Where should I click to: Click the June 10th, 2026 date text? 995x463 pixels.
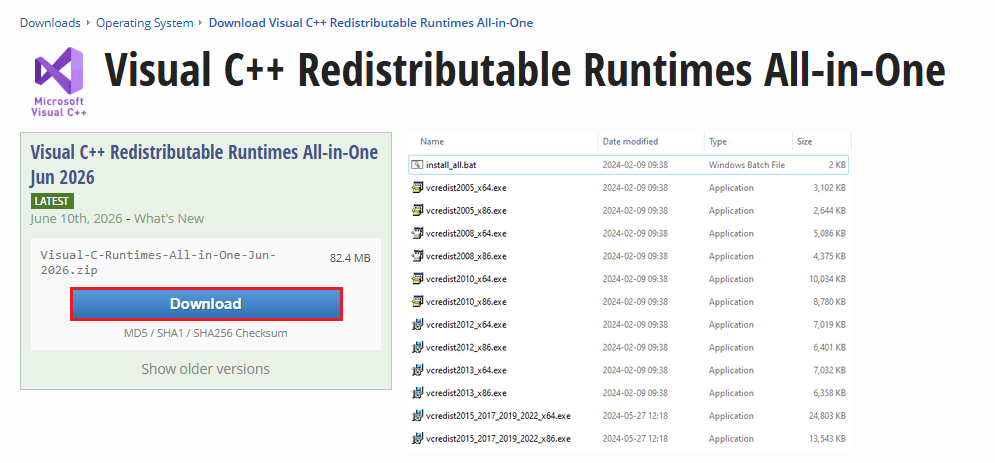[x=76, y=219]
